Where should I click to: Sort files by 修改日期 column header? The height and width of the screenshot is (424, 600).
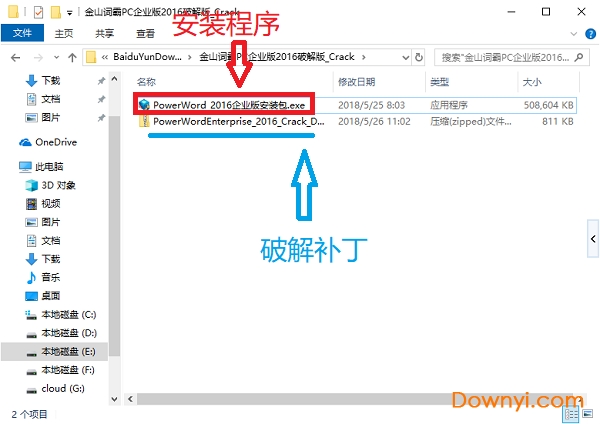coord(356,81)
